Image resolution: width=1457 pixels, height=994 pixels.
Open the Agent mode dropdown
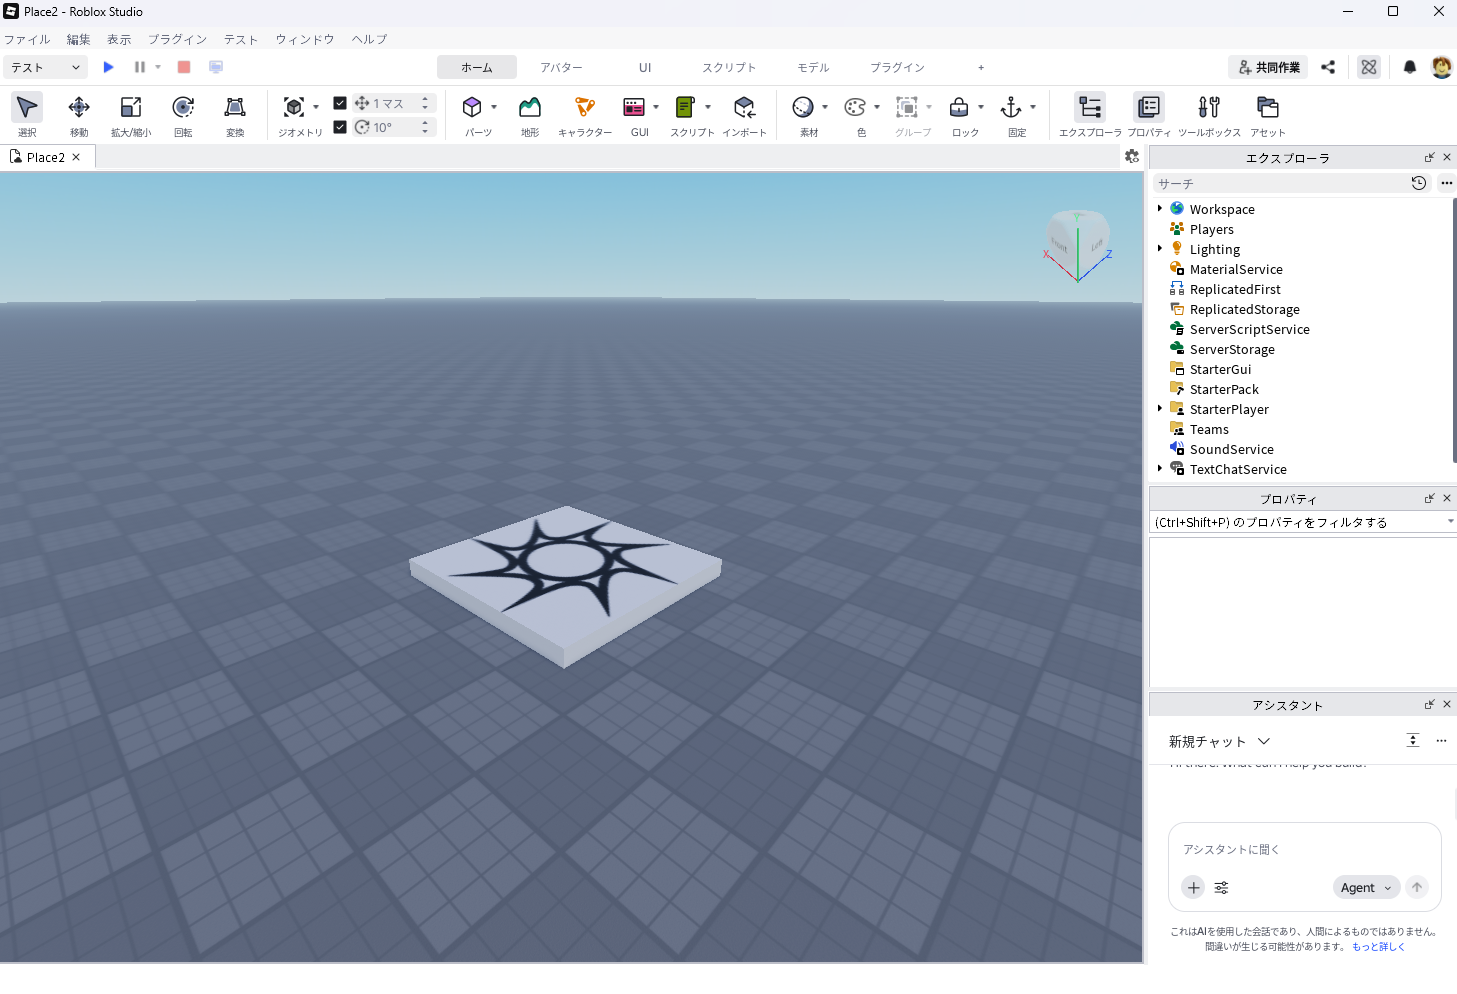[1366, 887]
